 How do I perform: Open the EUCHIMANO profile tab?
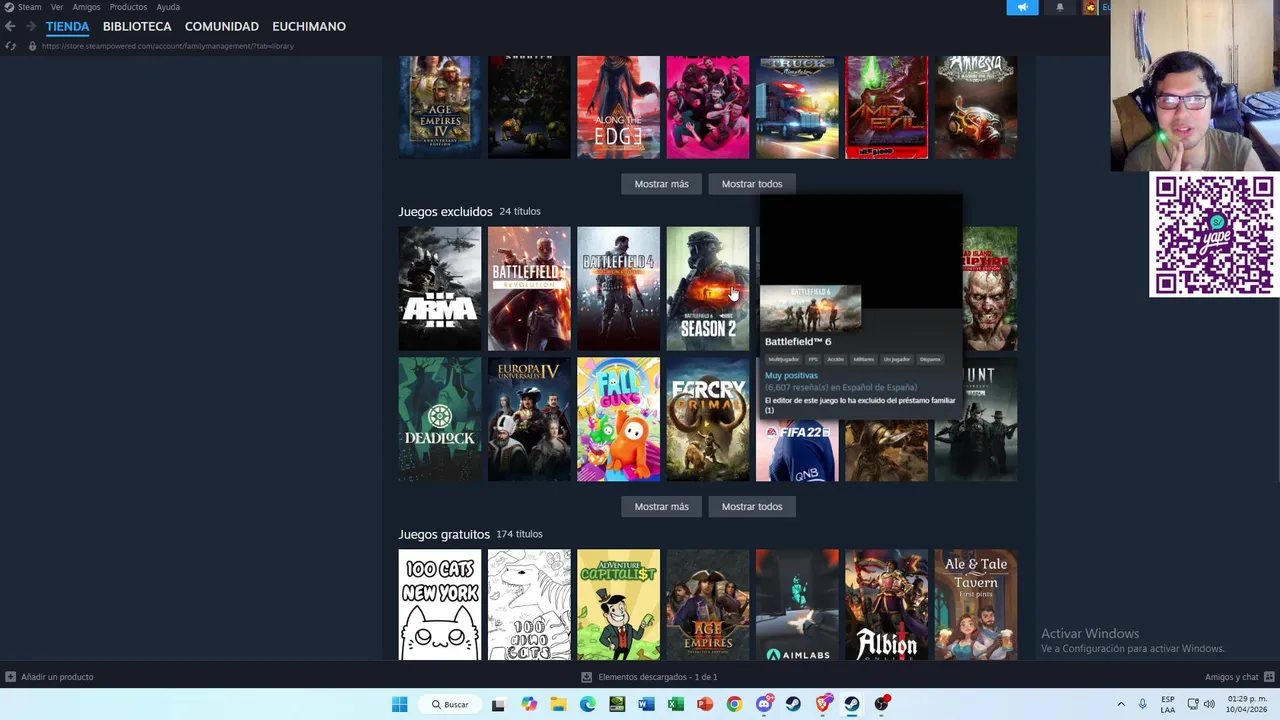click(309, 26)
